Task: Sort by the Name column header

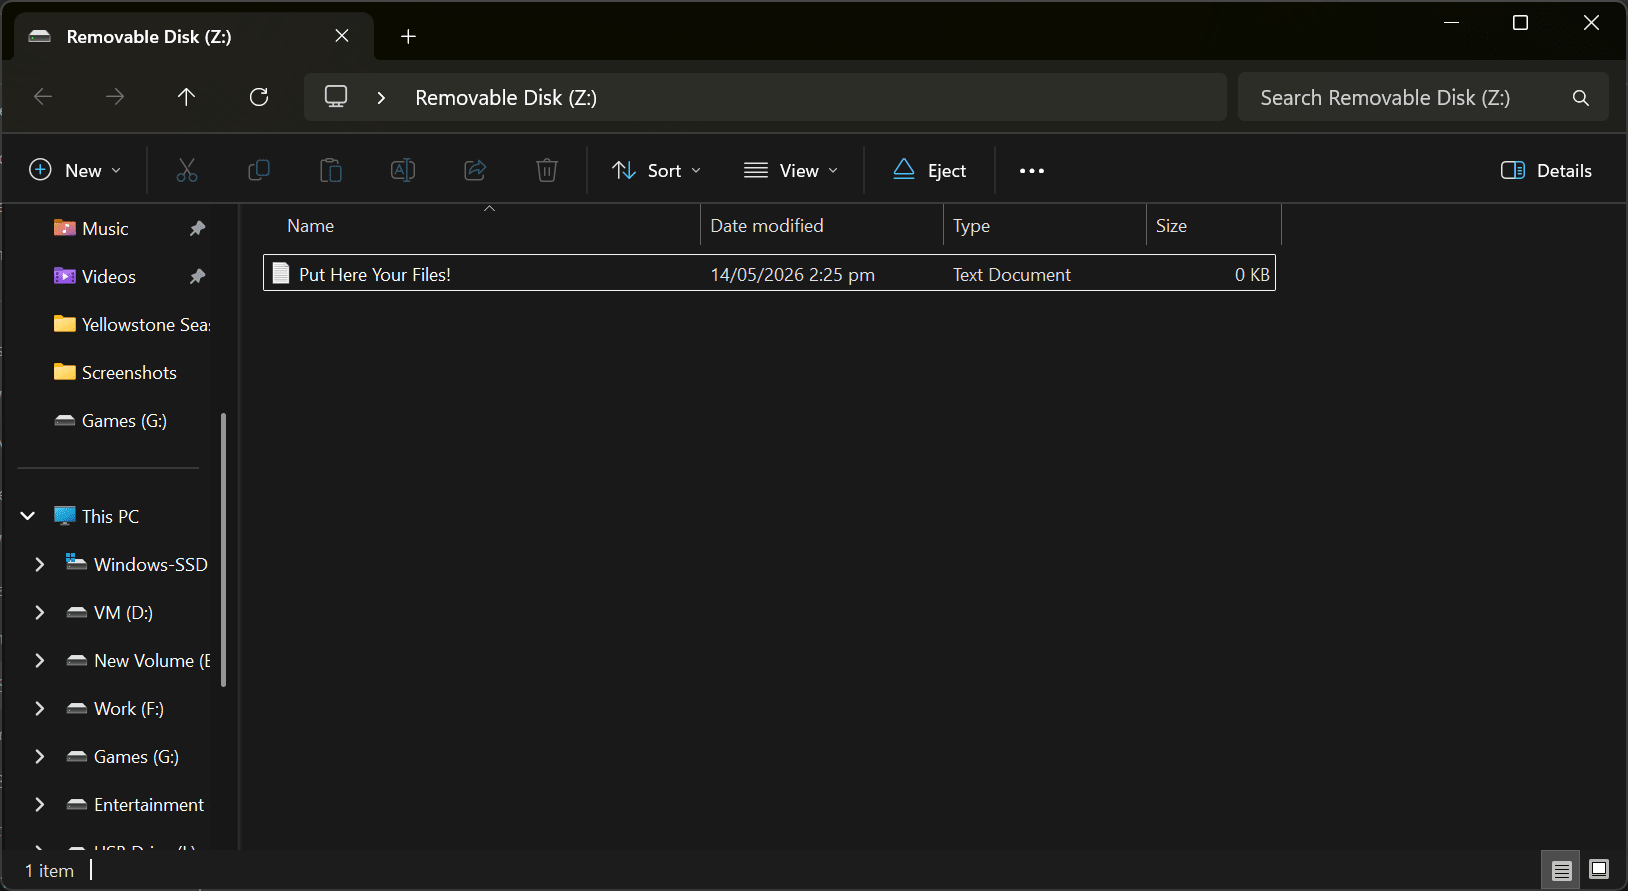Action: 310,226
